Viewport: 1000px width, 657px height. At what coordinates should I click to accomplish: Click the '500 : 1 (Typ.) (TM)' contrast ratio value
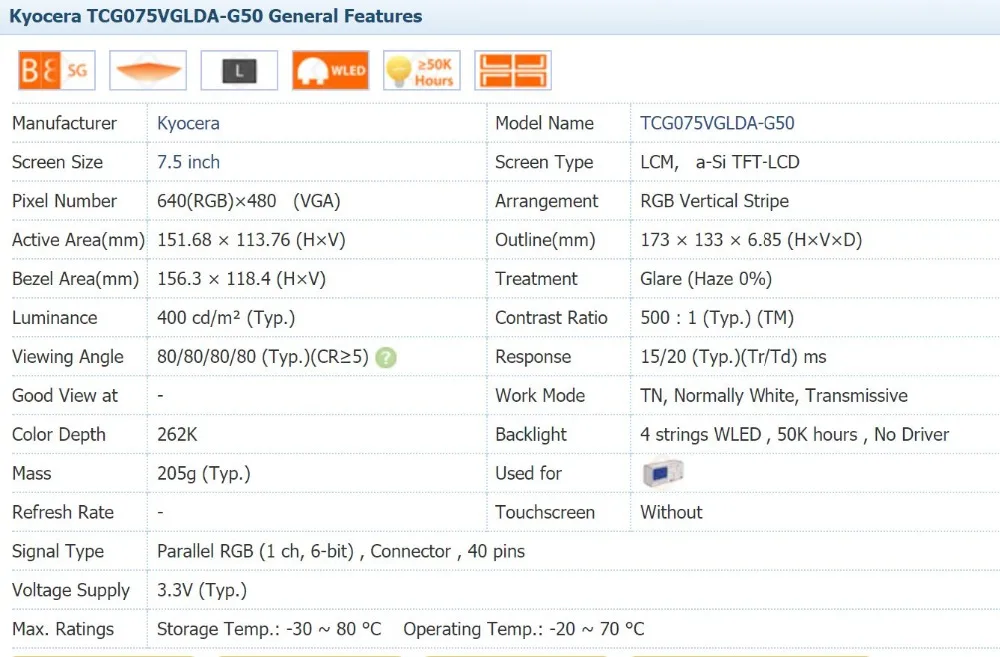point(717,318)
